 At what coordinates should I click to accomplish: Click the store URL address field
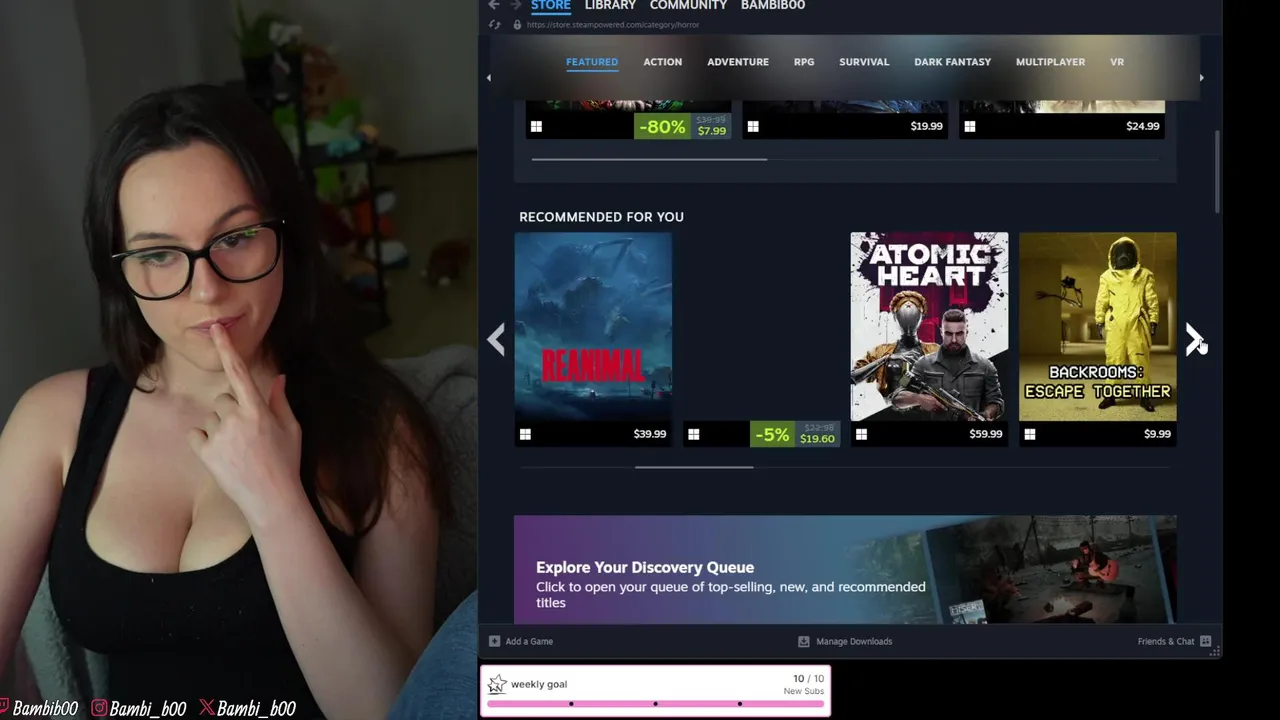tap(612, 25)
